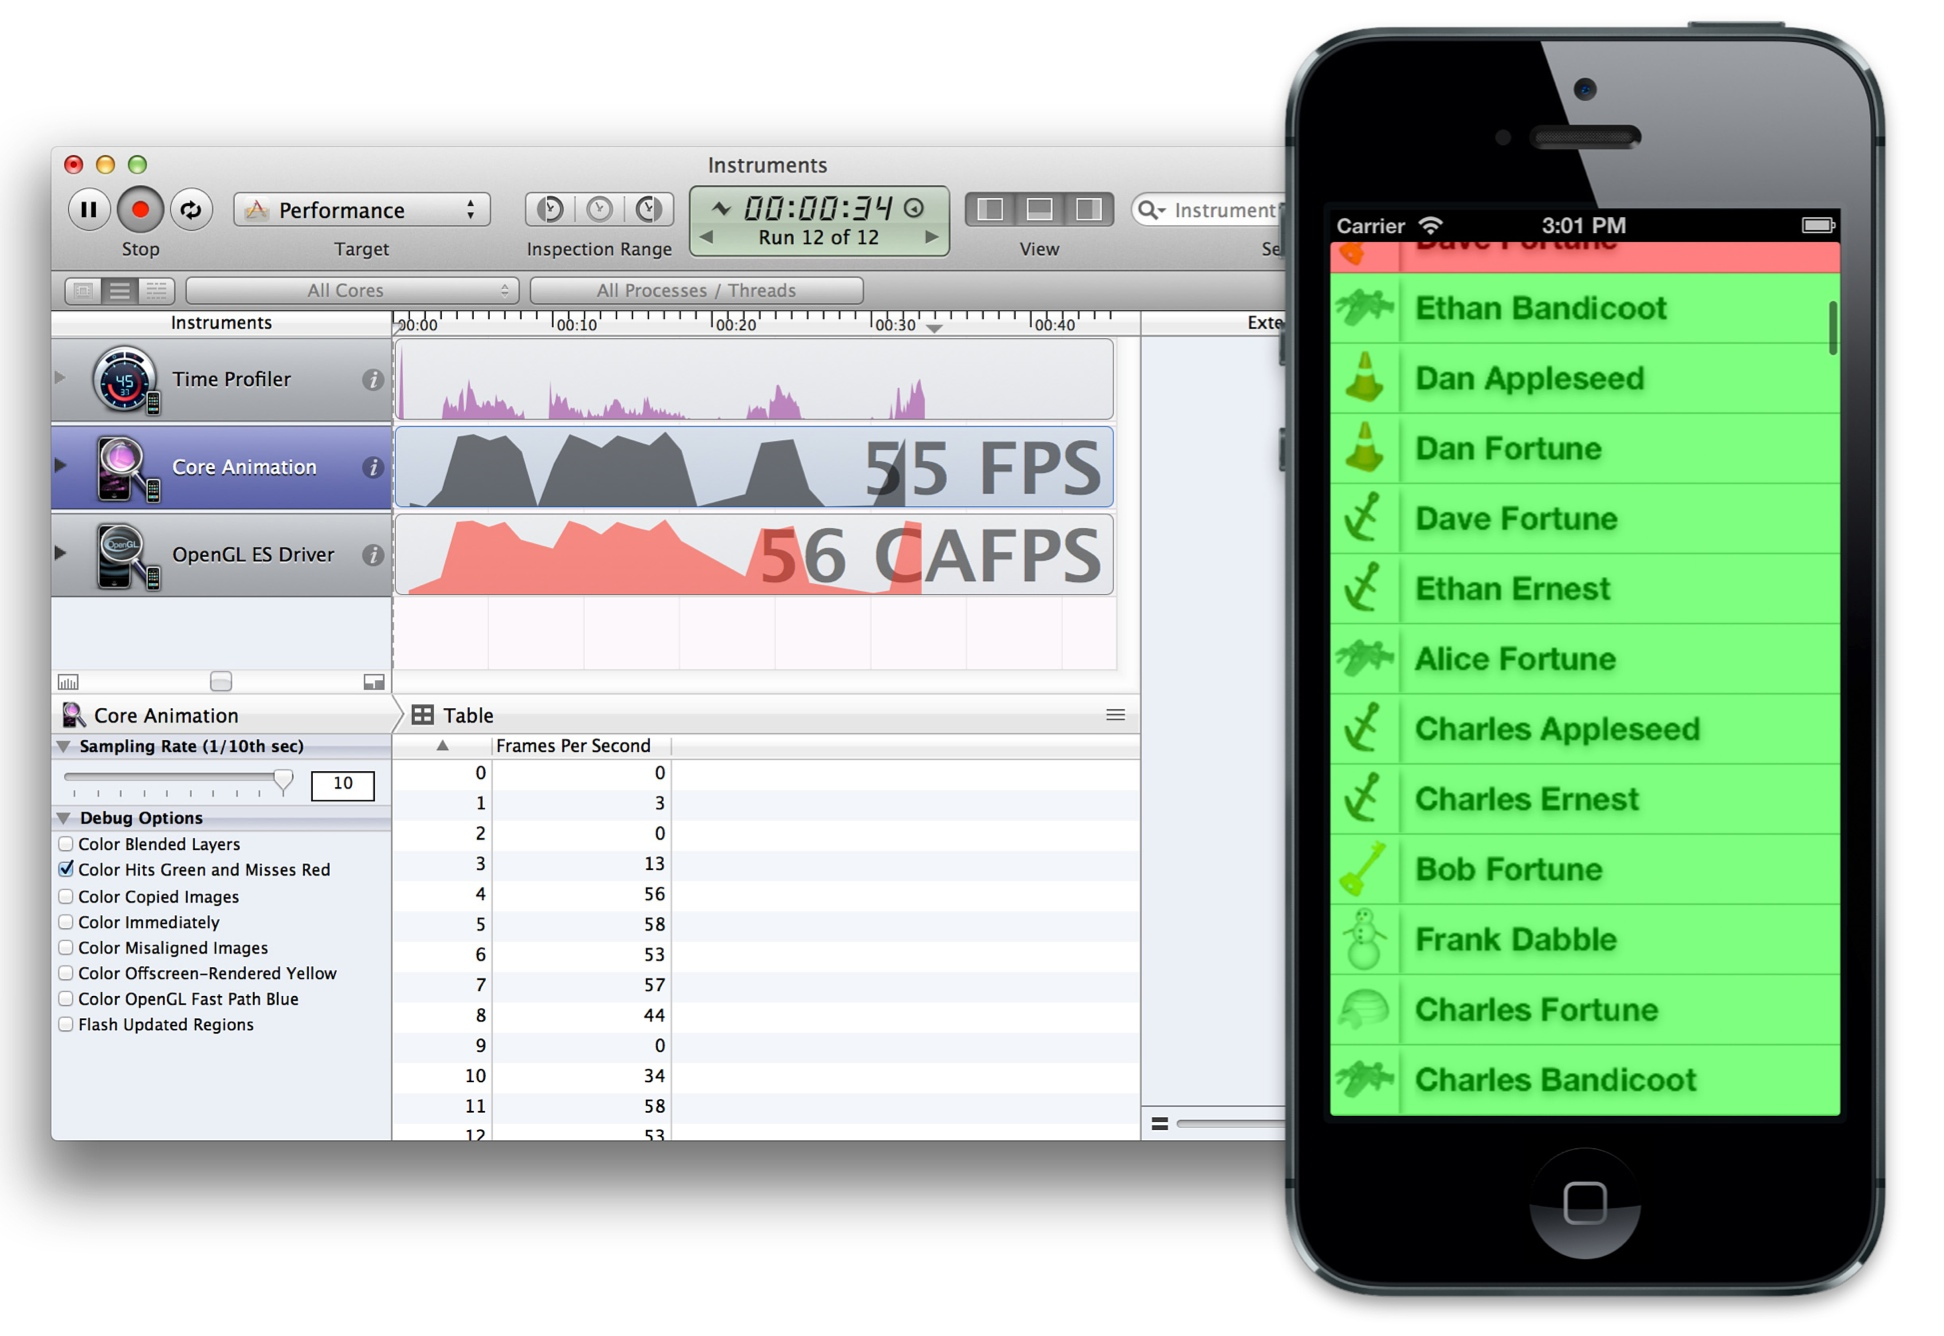Viewport: 1944px width, 1336px height.
Task: Open the Table detail view selector
Action: (453, 715)
